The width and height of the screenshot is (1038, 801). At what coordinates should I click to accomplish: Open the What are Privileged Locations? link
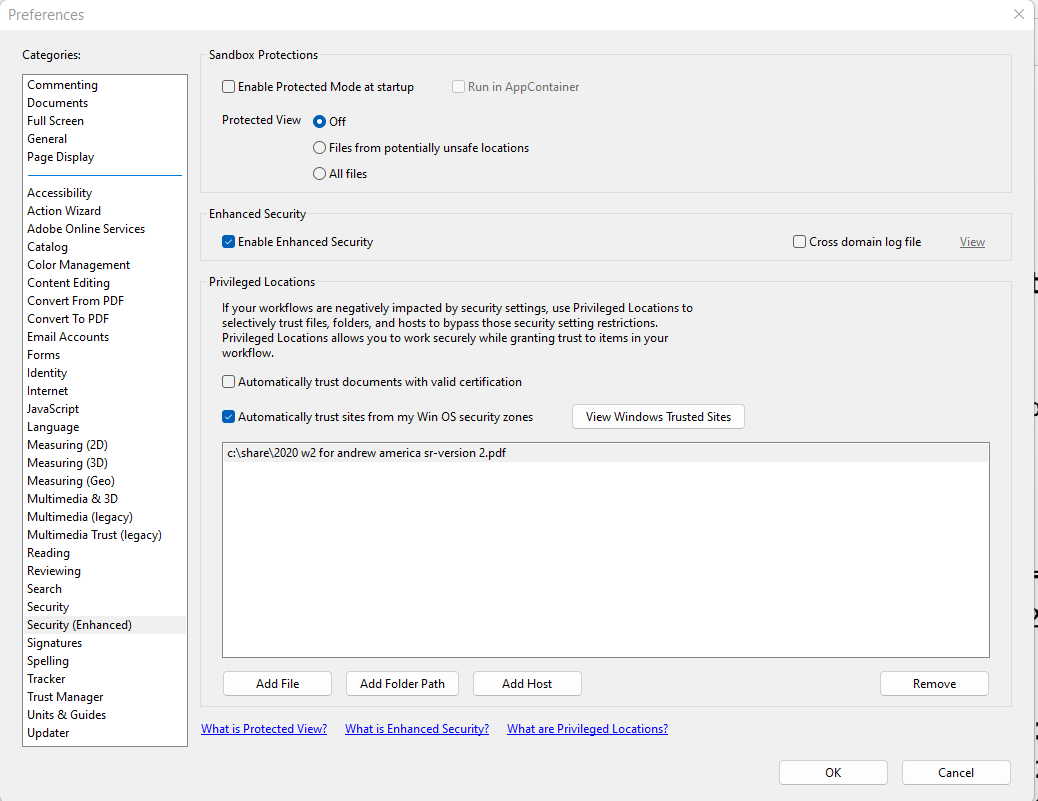pos(587,728)
